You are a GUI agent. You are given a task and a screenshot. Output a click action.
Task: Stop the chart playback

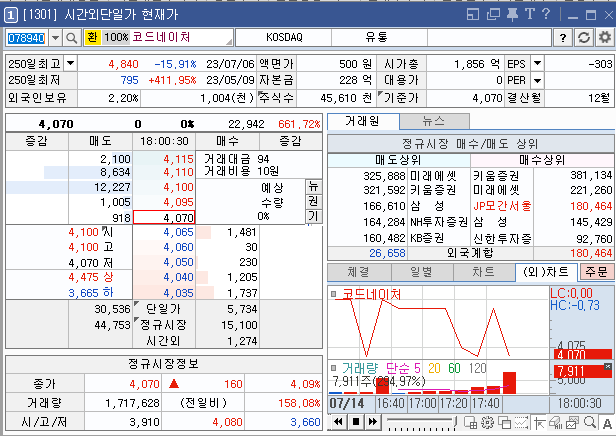click(x=356, y=422)
